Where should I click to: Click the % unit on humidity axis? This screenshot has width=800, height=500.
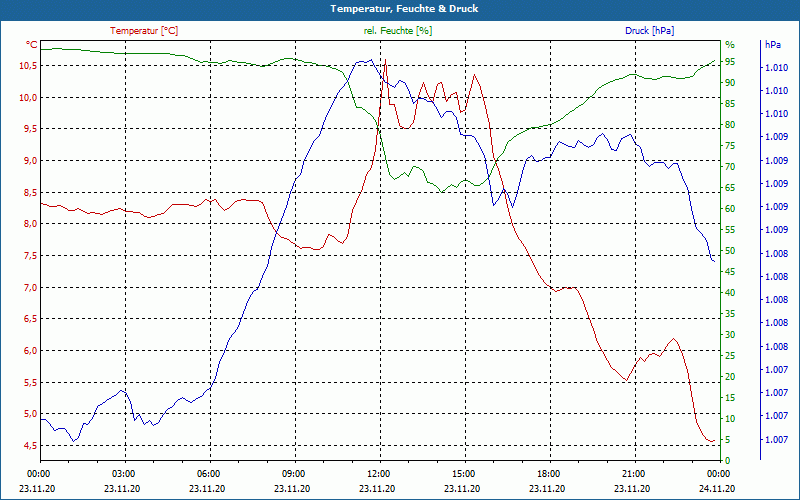tap(730, 45)
